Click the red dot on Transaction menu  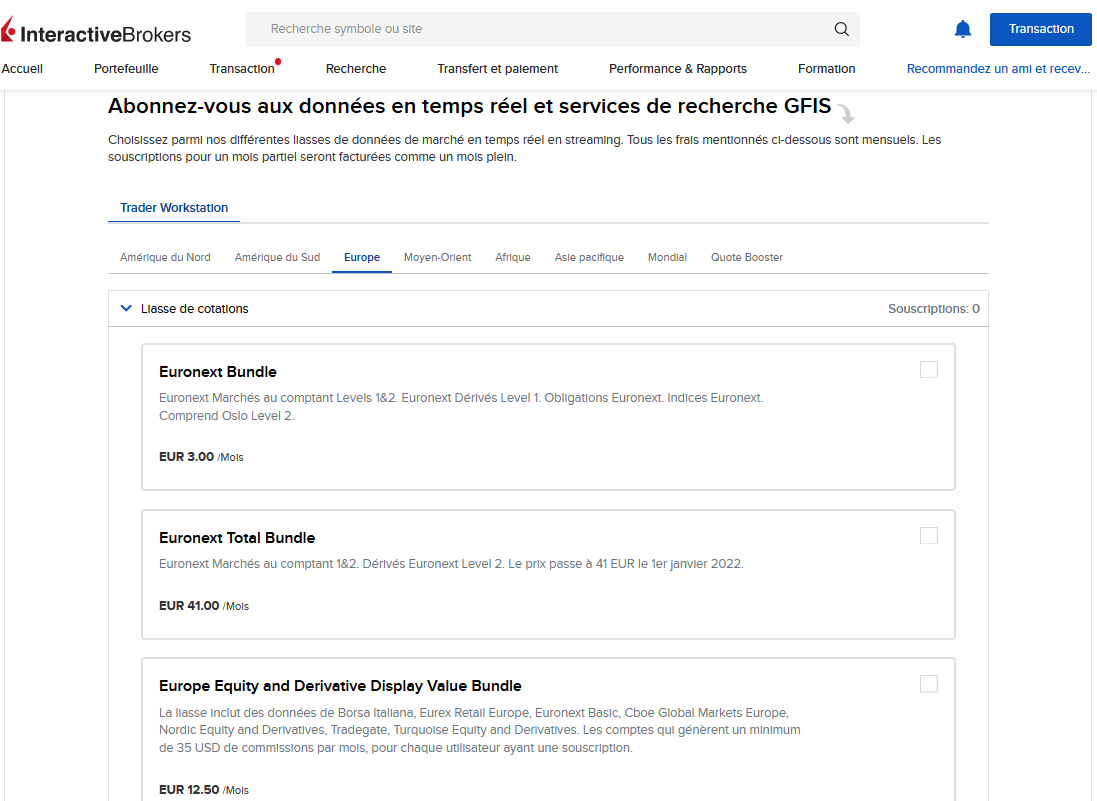coord(278,62)
